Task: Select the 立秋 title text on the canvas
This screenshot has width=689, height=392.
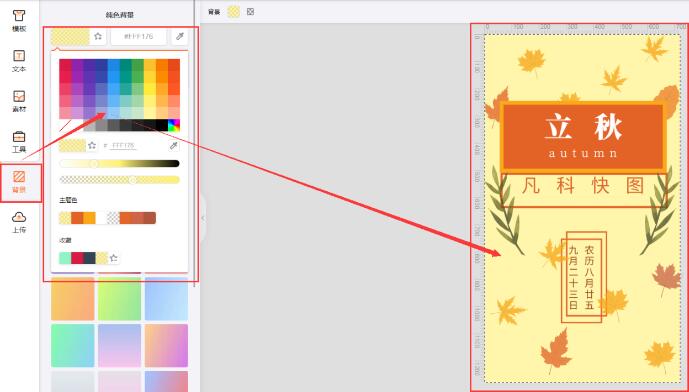Action: (x=583, y=128)
